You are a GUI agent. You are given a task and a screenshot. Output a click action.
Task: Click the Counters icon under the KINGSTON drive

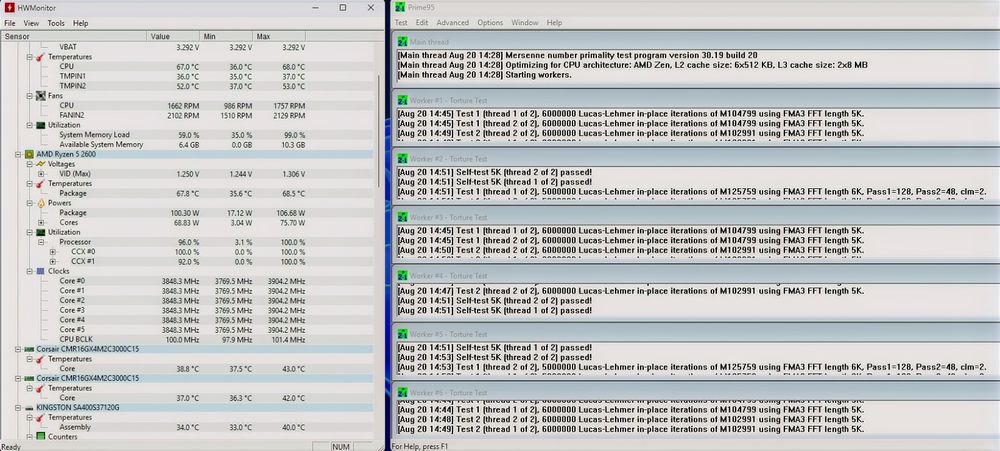[40, 437]
